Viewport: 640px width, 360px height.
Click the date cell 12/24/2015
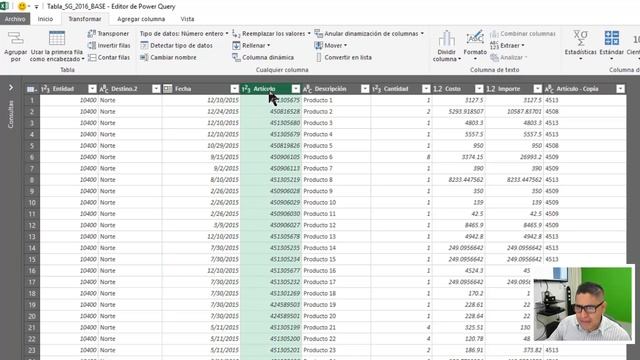point(201,111)
